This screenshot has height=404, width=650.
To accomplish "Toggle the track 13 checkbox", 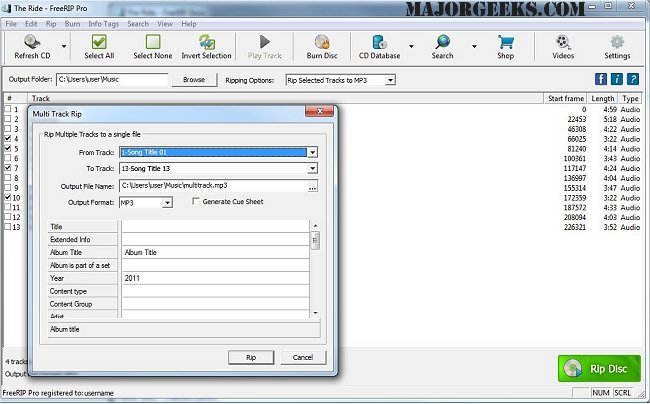I will tap(7, 227).
